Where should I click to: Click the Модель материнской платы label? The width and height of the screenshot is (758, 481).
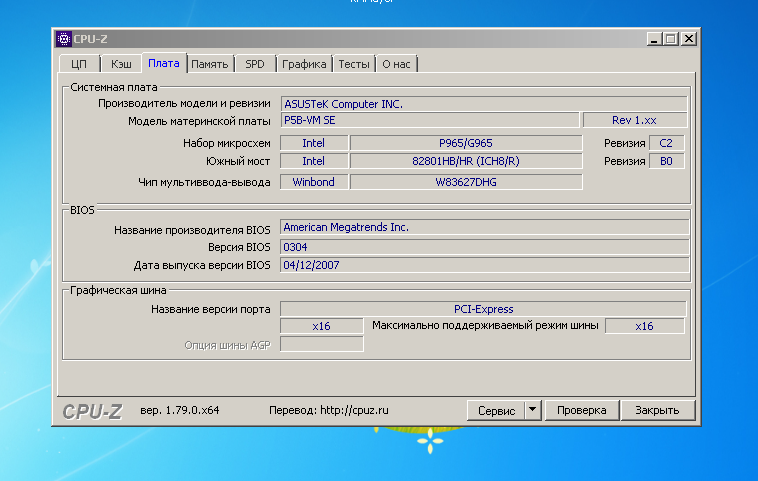(199, 121)
